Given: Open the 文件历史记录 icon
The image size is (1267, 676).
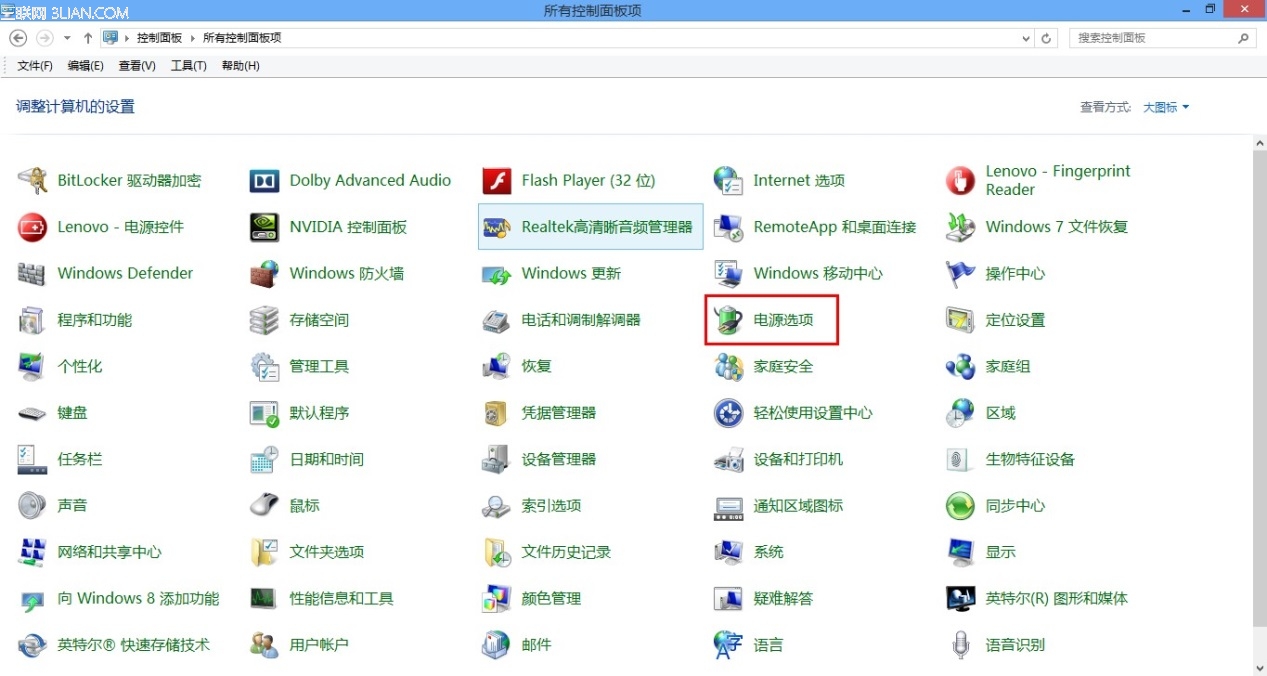Looking at the screenshot, I should point(496,552).
